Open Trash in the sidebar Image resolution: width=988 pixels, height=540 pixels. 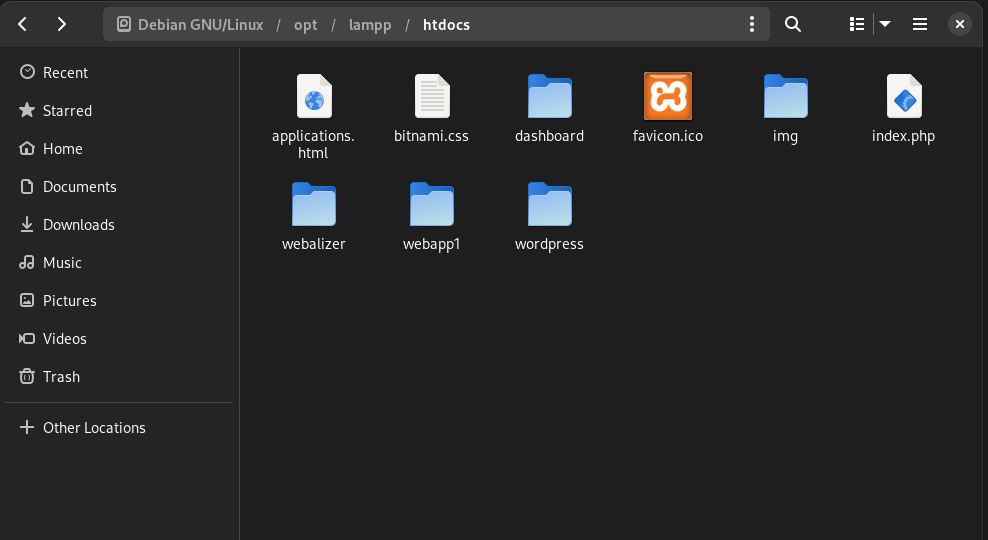click(61, 377)
